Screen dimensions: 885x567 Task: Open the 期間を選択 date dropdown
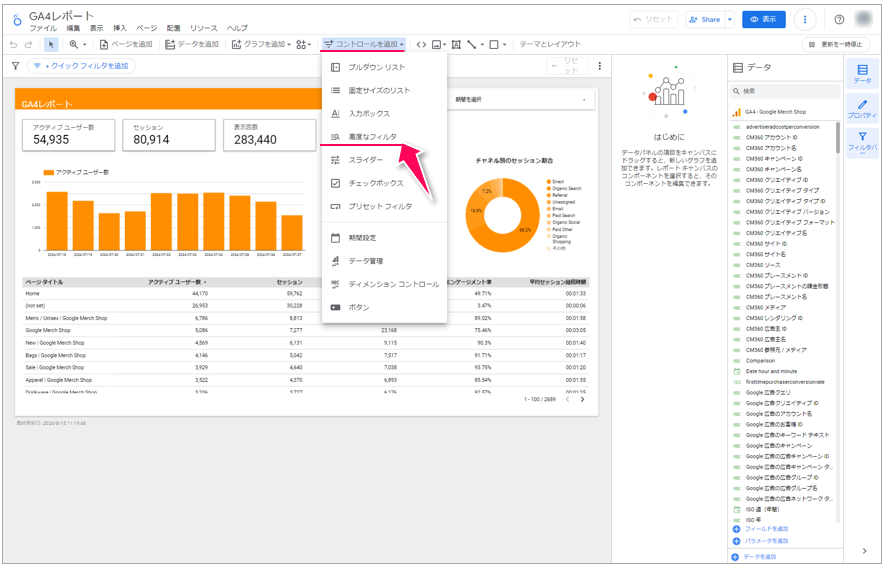click(520, 99)
